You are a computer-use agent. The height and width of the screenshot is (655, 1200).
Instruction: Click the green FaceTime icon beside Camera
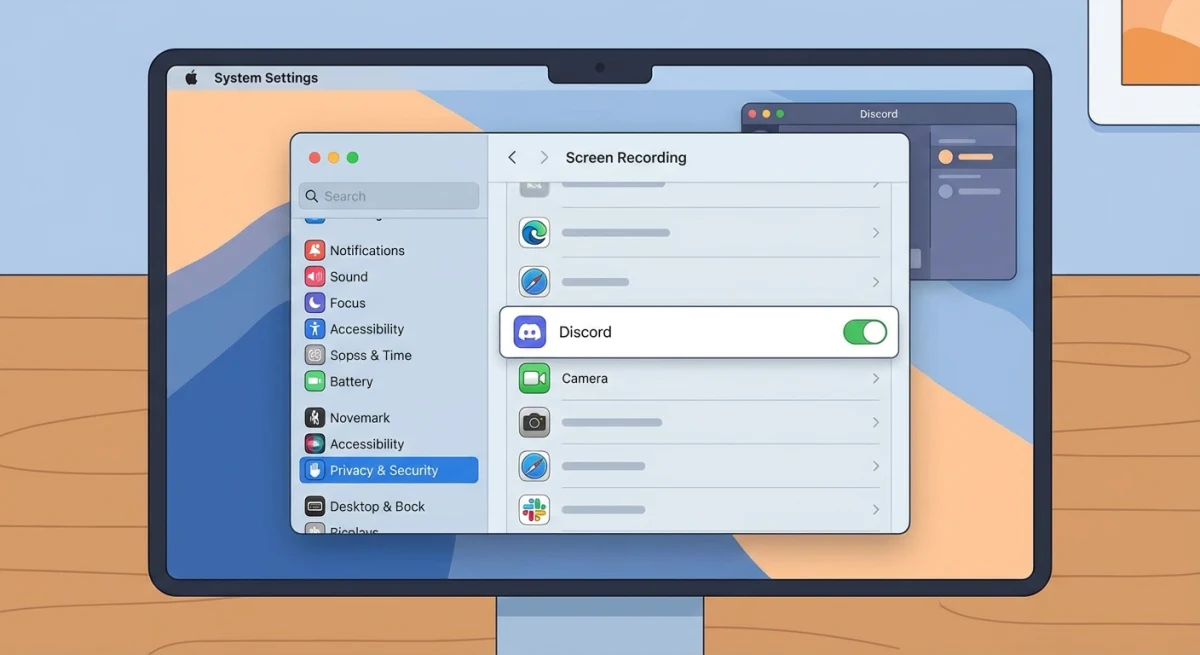coord(534,378)
